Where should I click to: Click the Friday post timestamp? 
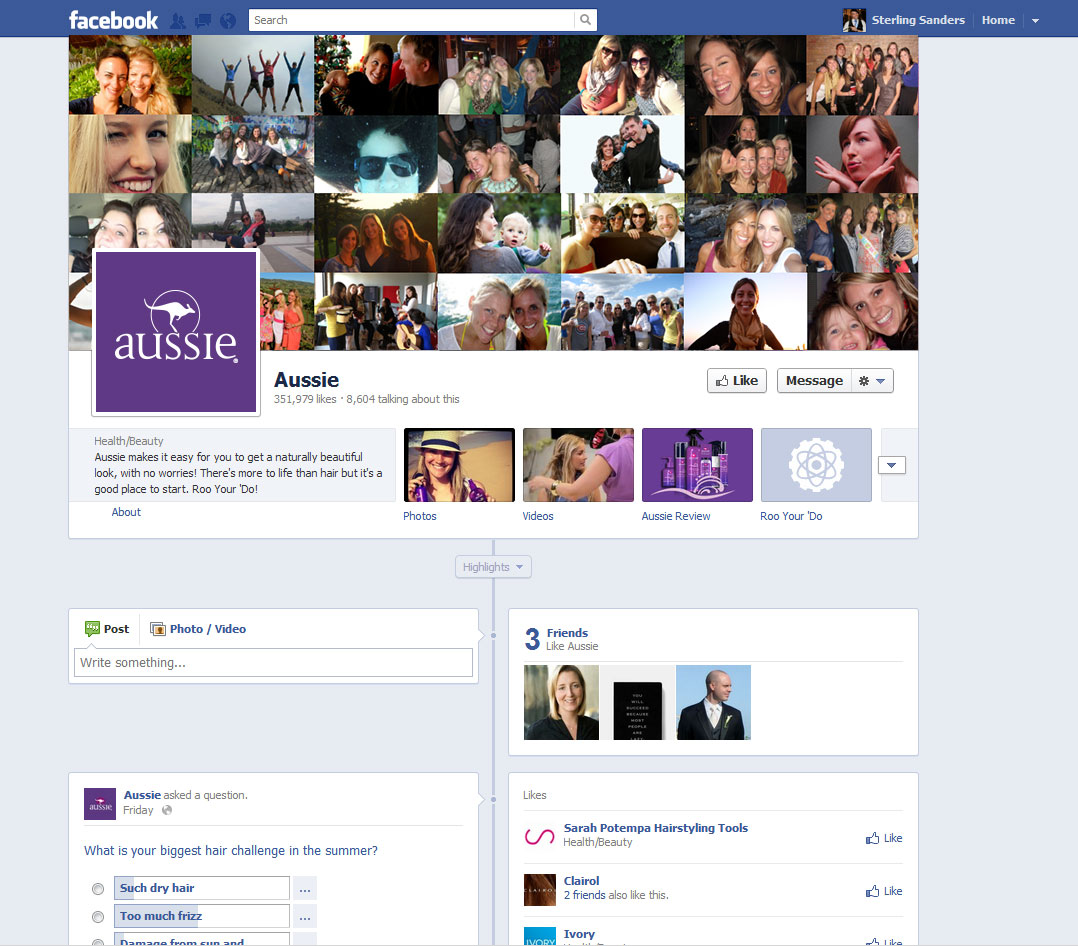pos(138,811)
